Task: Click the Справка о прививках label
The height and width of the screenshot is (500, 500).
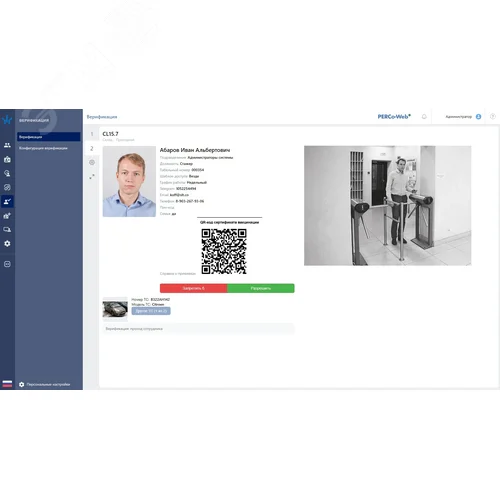Action: click(x=178, y=274)
